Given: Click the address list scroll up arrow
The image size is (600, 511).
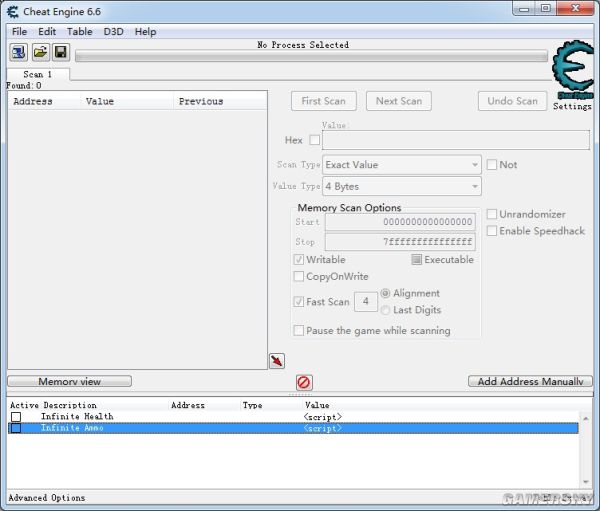Looking at the screenshot, I should click(586, 418).
